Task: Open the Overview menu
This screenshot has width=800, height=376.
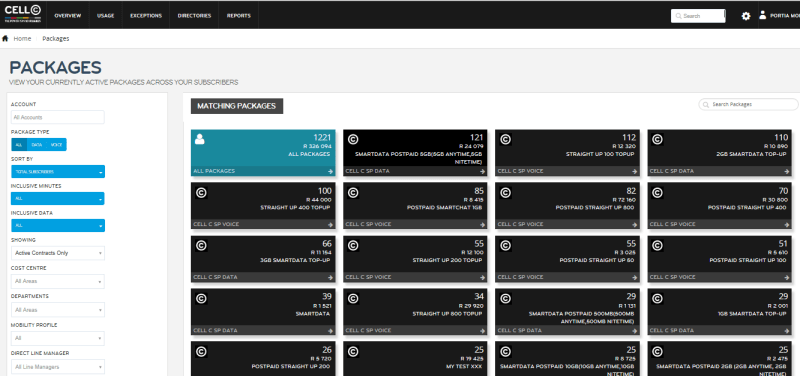Action: click(x=67, y=16)
